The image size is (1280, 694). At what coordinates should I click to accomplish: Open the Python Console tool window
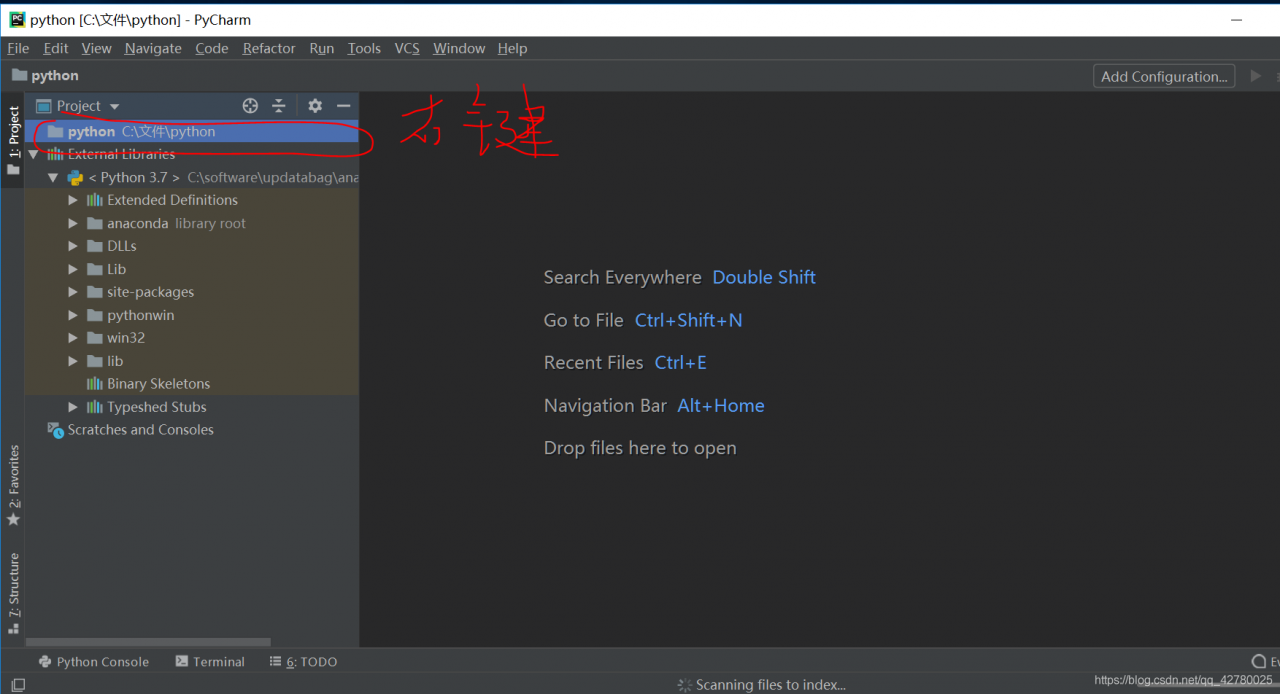point(93,662)
